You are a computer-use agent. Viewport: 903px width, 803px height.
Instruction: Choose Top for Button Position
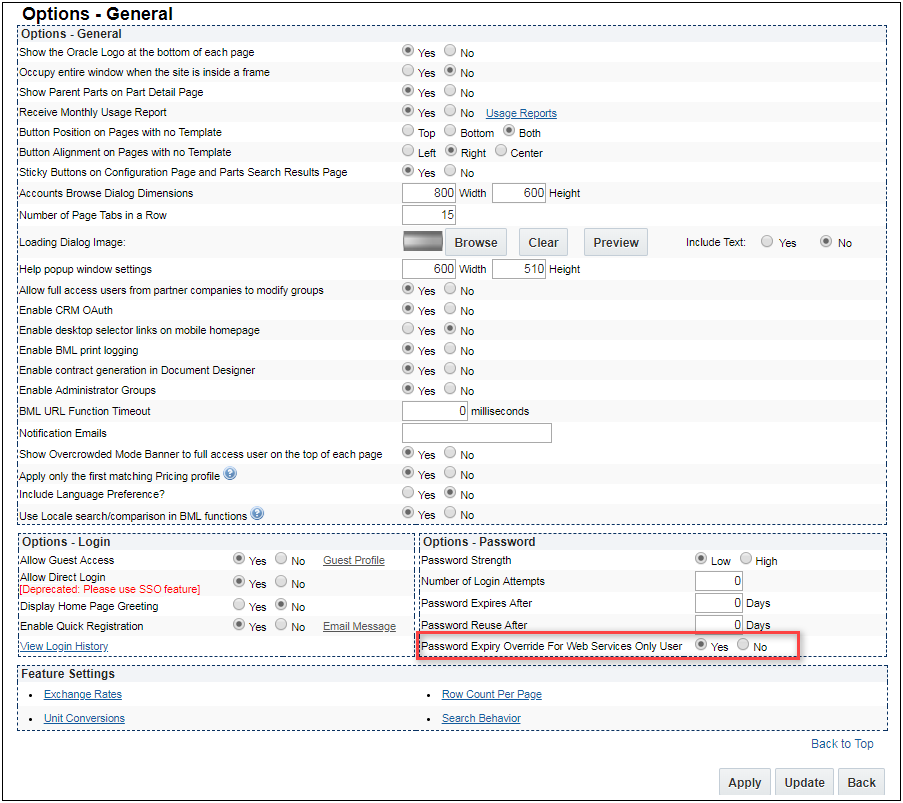point(408,131)
